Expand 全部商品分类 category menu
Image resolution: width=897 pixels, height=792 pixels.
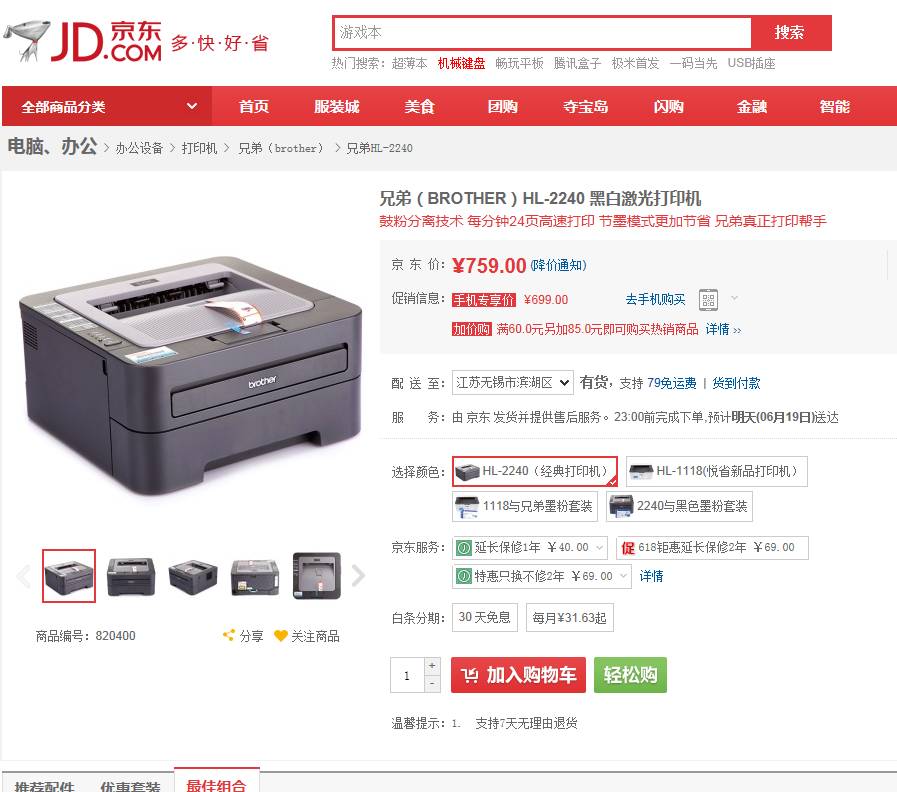pyautogui.click(x=107, y=106)
